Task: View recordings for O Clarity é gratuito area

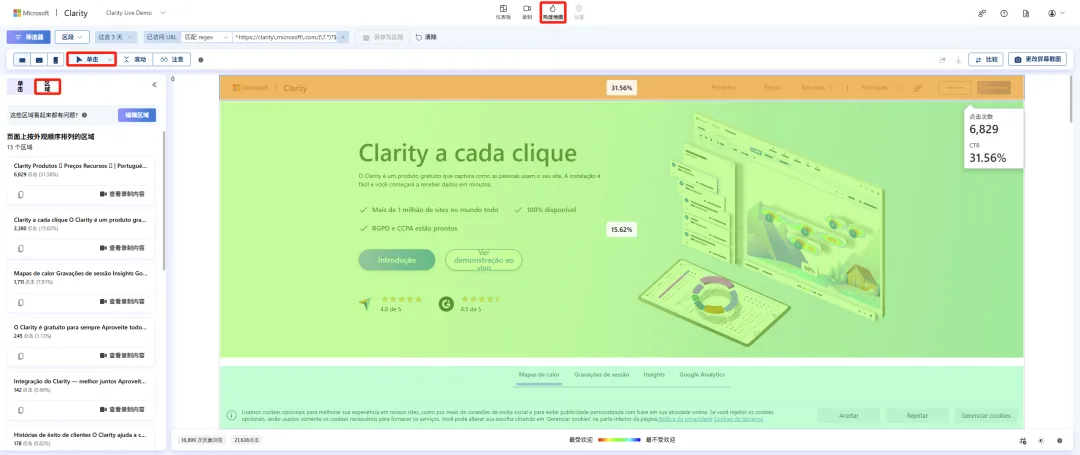Action: [x=122, y=356]
